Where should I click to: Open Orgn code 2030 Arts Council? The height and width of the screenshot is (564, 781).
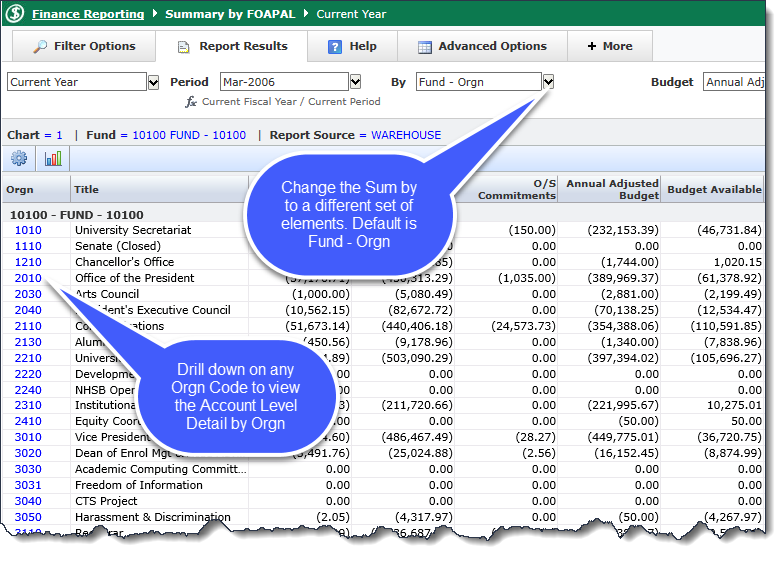pos(28,294)
